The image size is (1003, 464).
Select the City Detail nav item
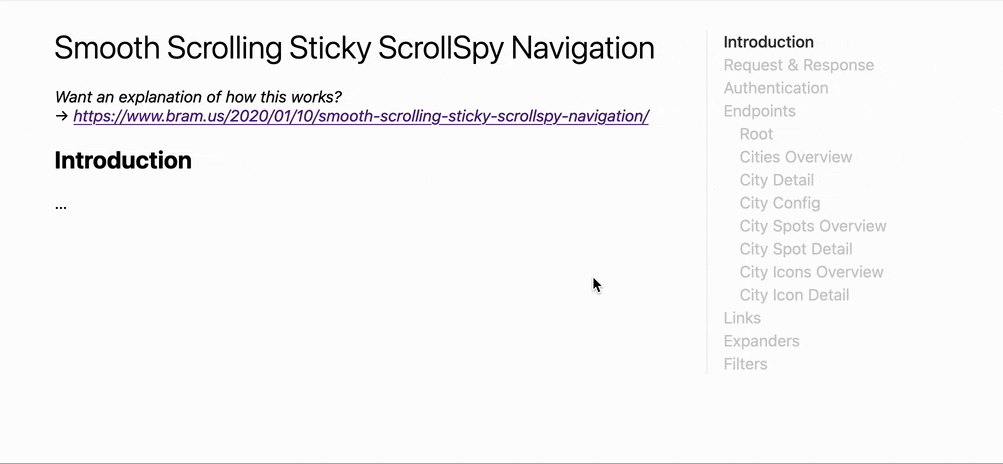click(776, 180)
